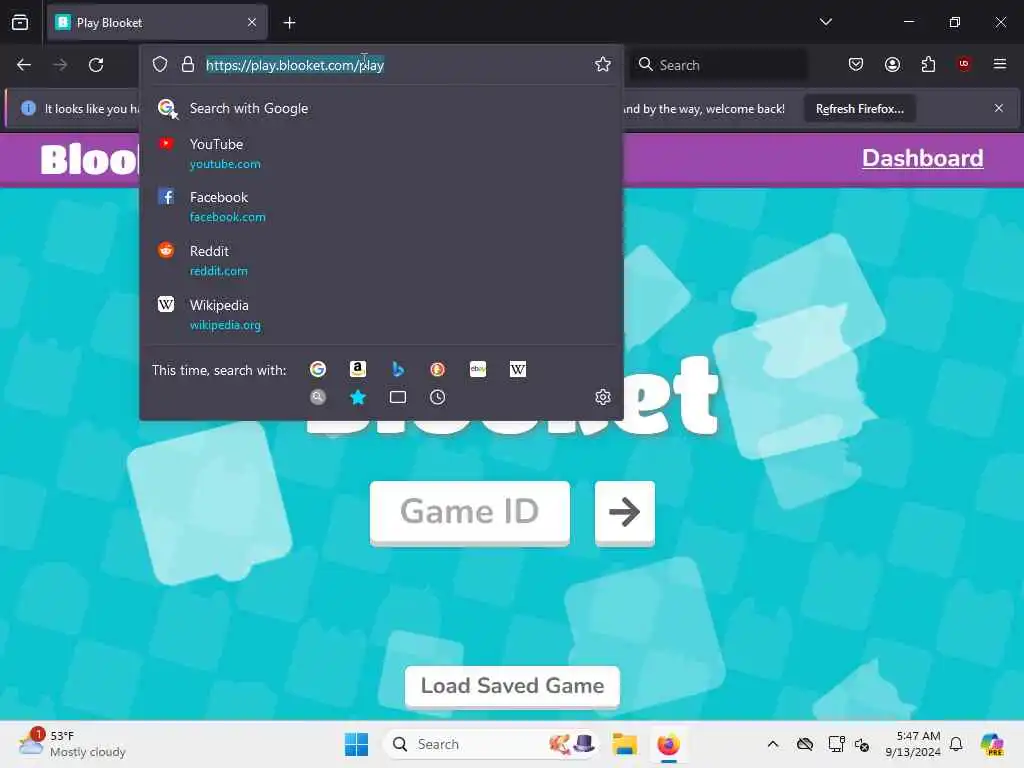This screenshot has height=768, width=1024.
Task: Click the Firefox taskbar icon
Action: click(668, 744)
